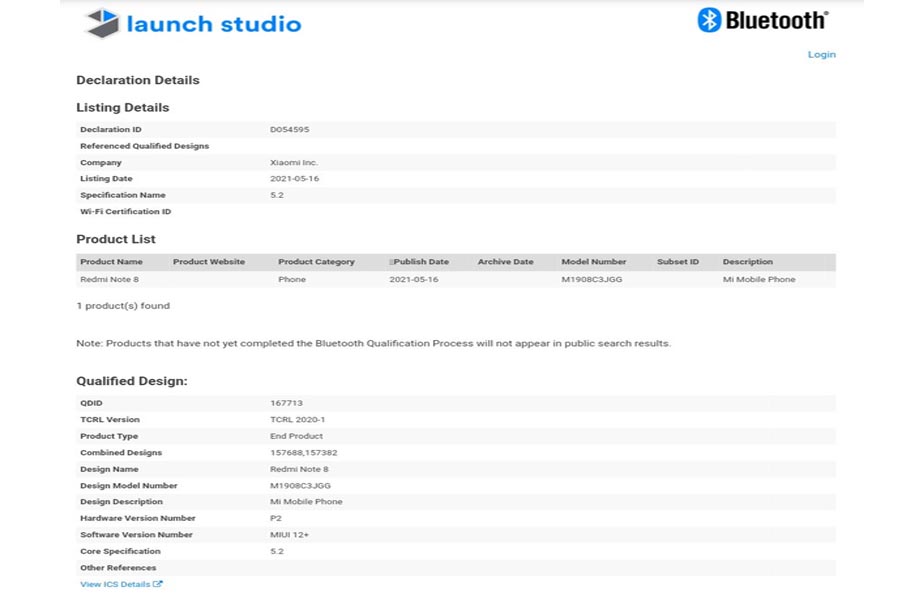Open the Login link

point(822,54)
